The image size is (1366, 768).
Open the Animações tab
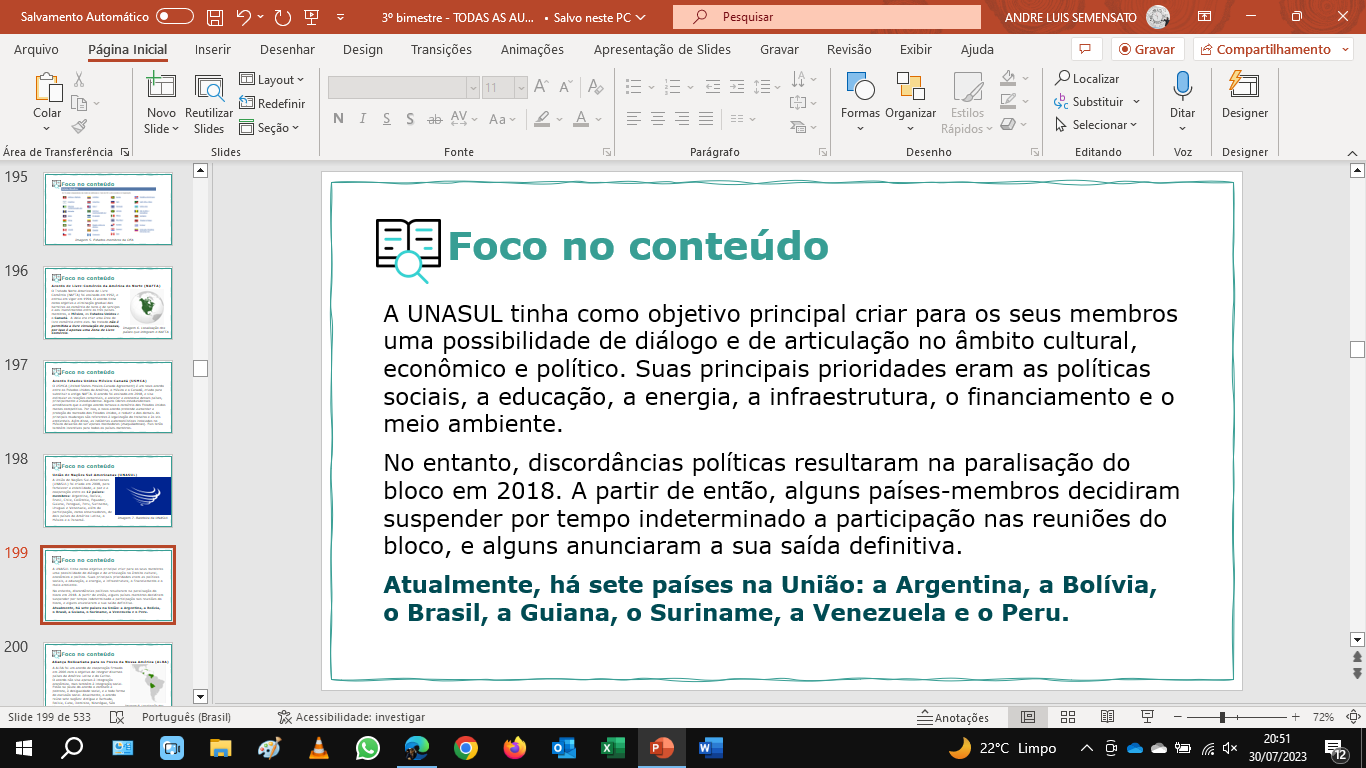tap(532, 49)
